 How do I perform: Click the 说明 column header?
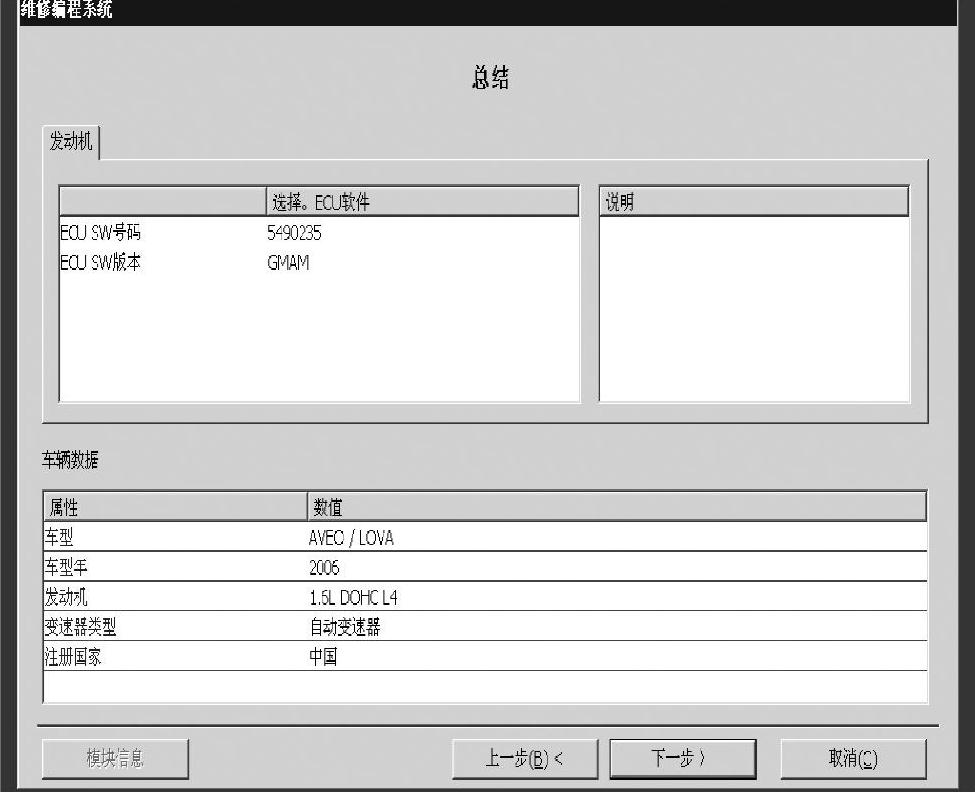753,202
